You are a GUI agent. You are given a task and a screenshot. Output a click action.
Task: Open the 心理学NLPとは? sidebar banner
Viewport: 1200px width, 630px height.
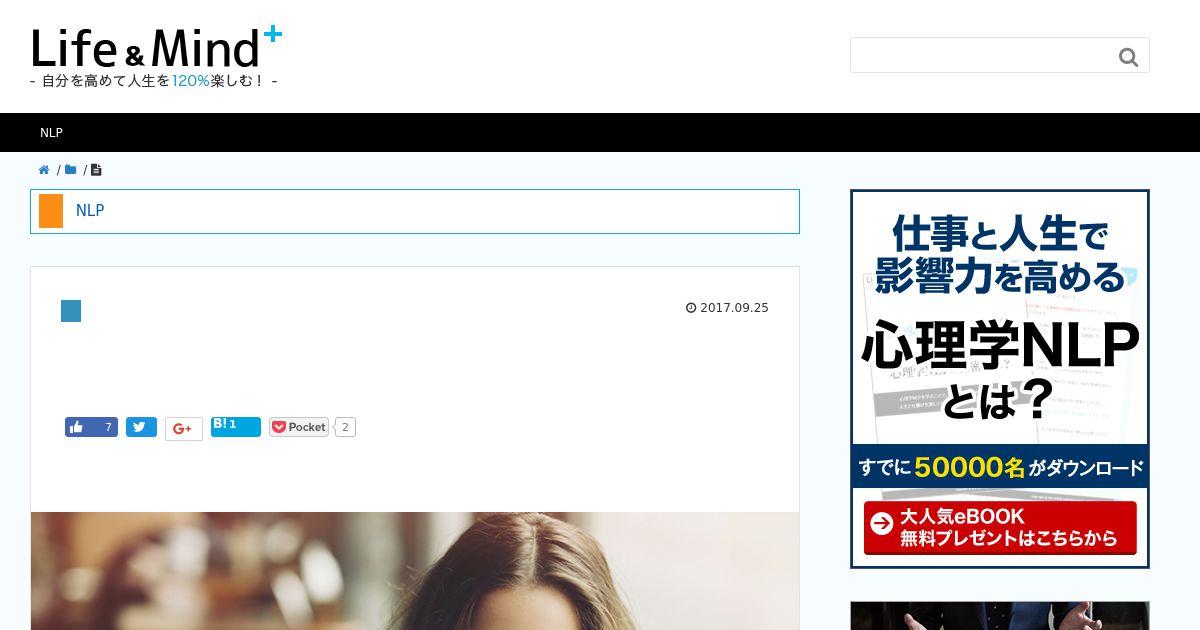1000,379
